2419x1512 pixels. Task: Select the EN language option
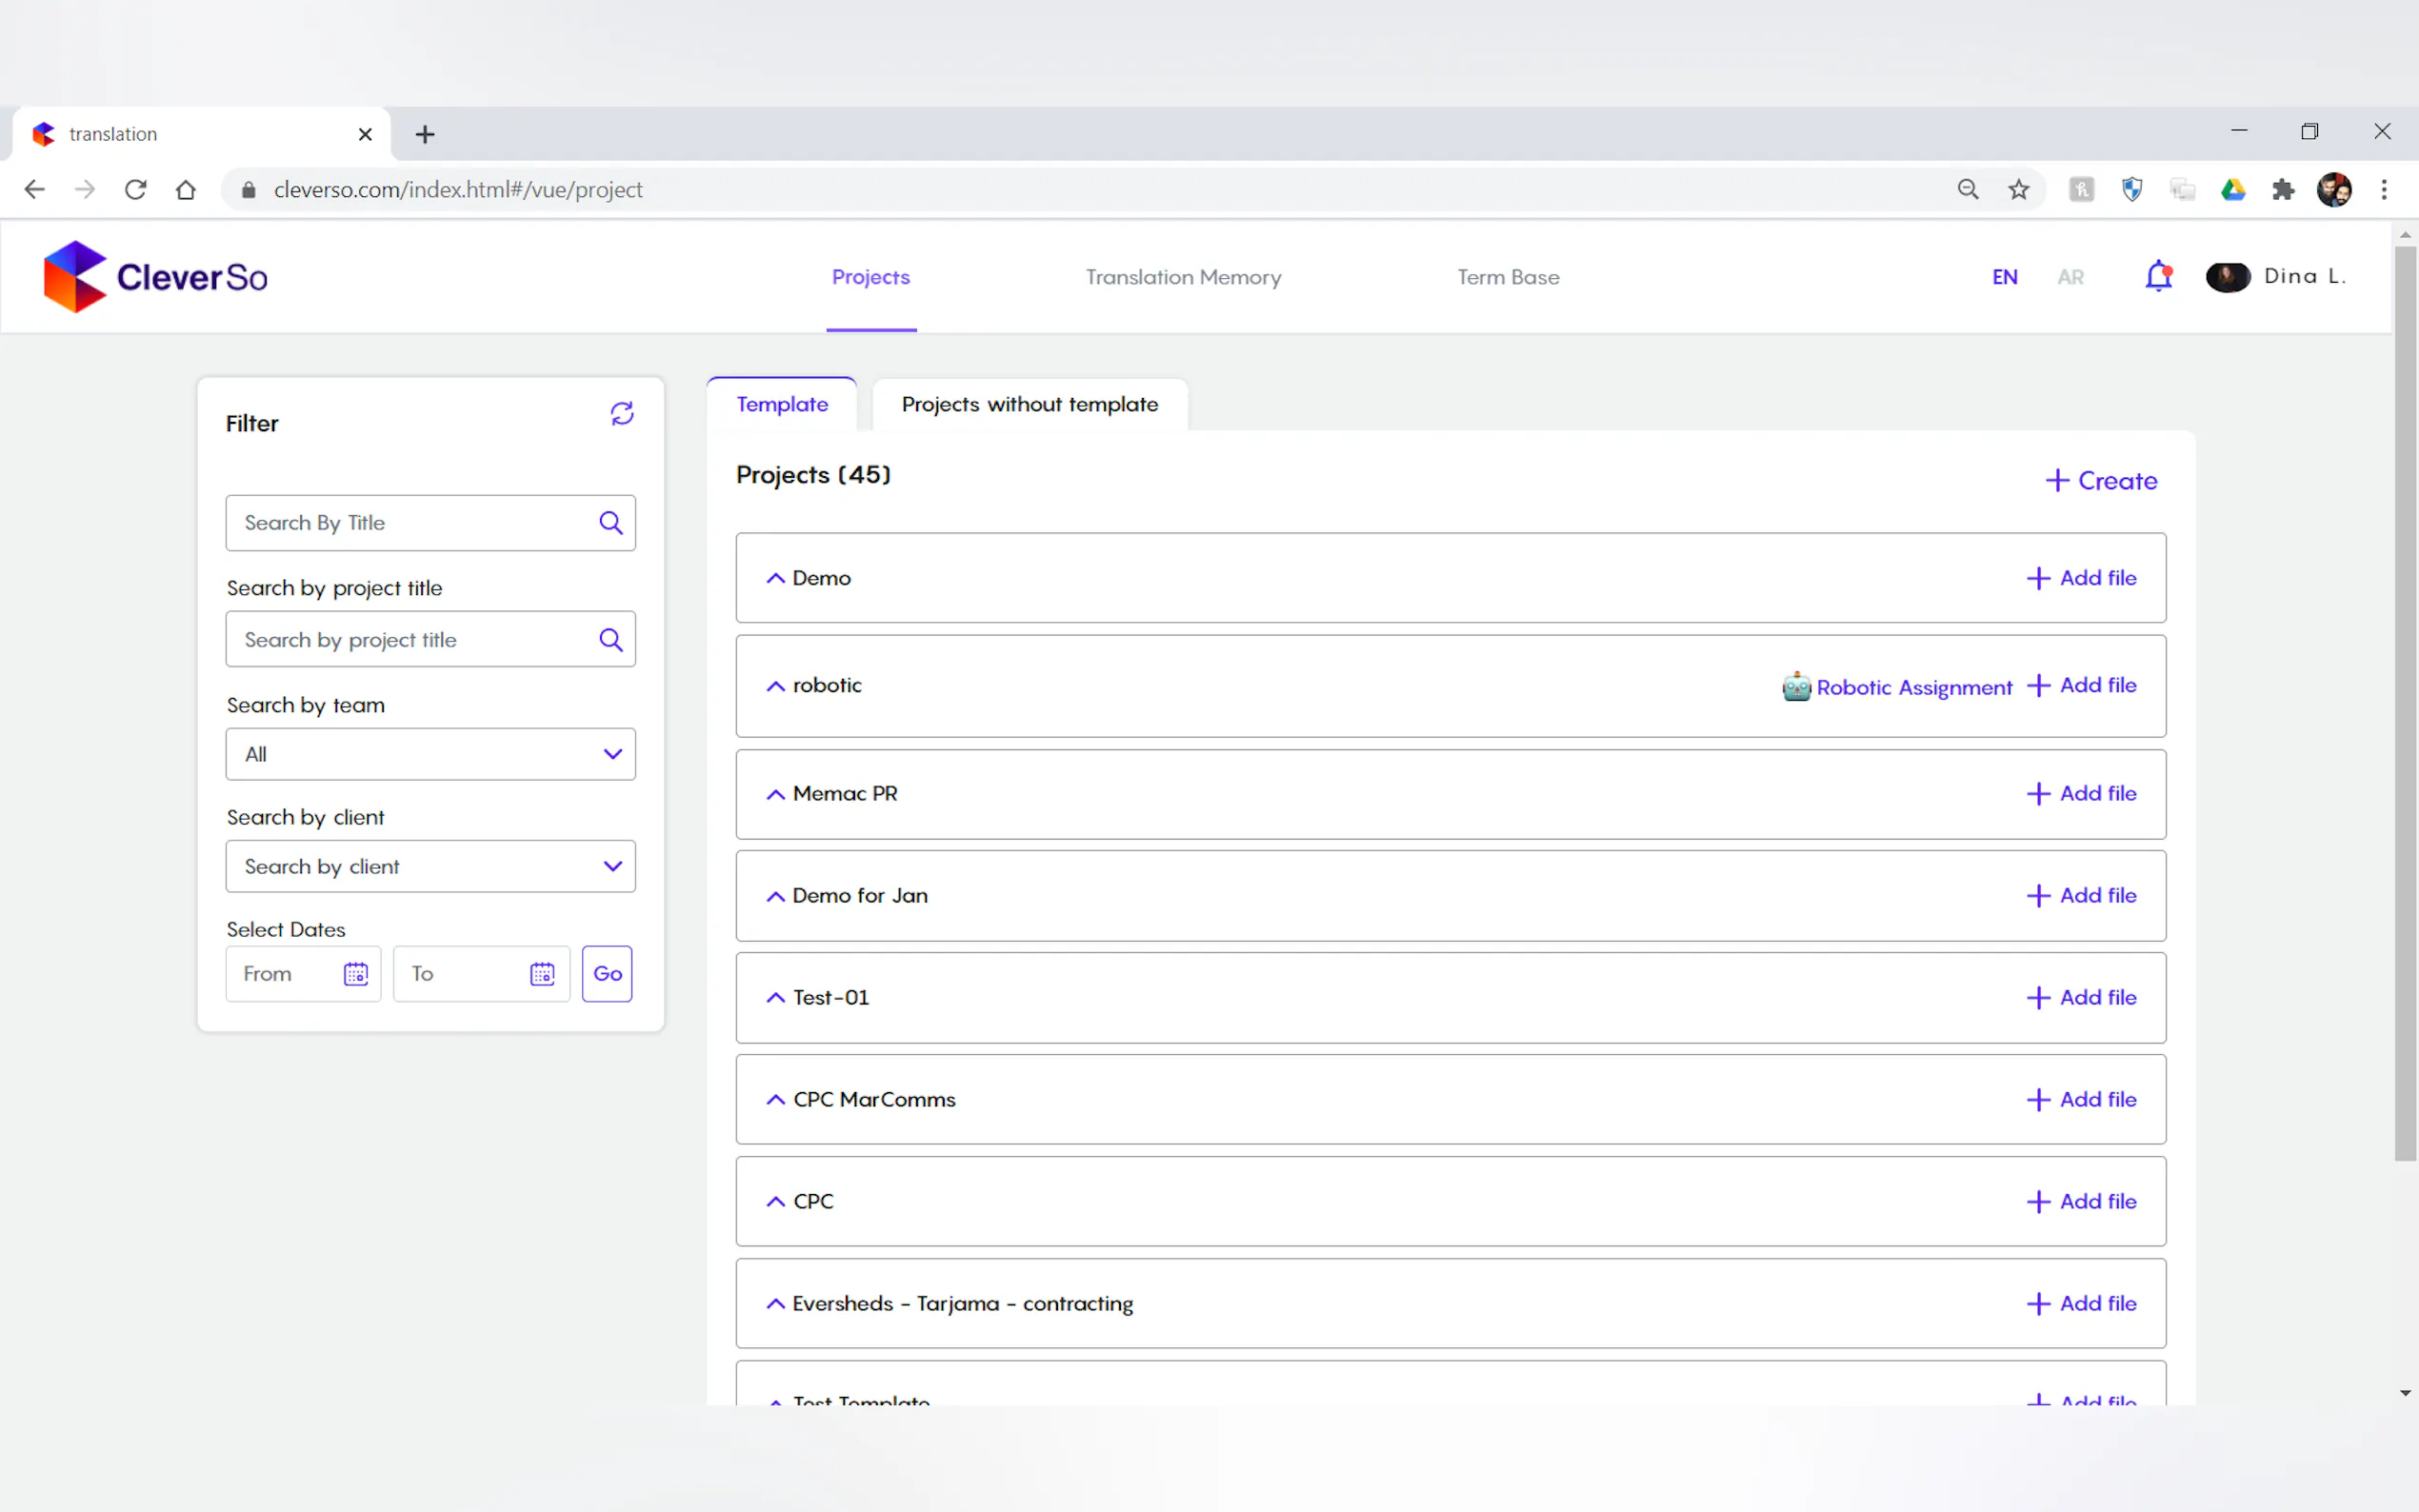[x=2004, y=277]
